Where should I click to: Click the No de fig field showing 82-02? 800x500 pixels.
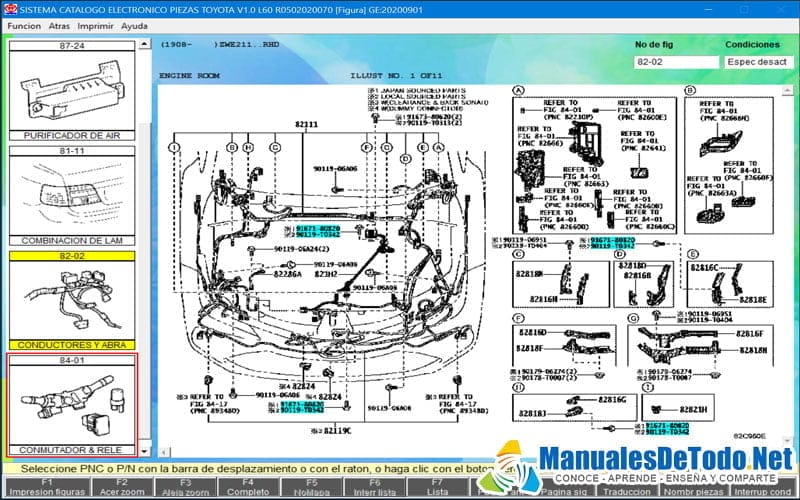coord(676,62)
